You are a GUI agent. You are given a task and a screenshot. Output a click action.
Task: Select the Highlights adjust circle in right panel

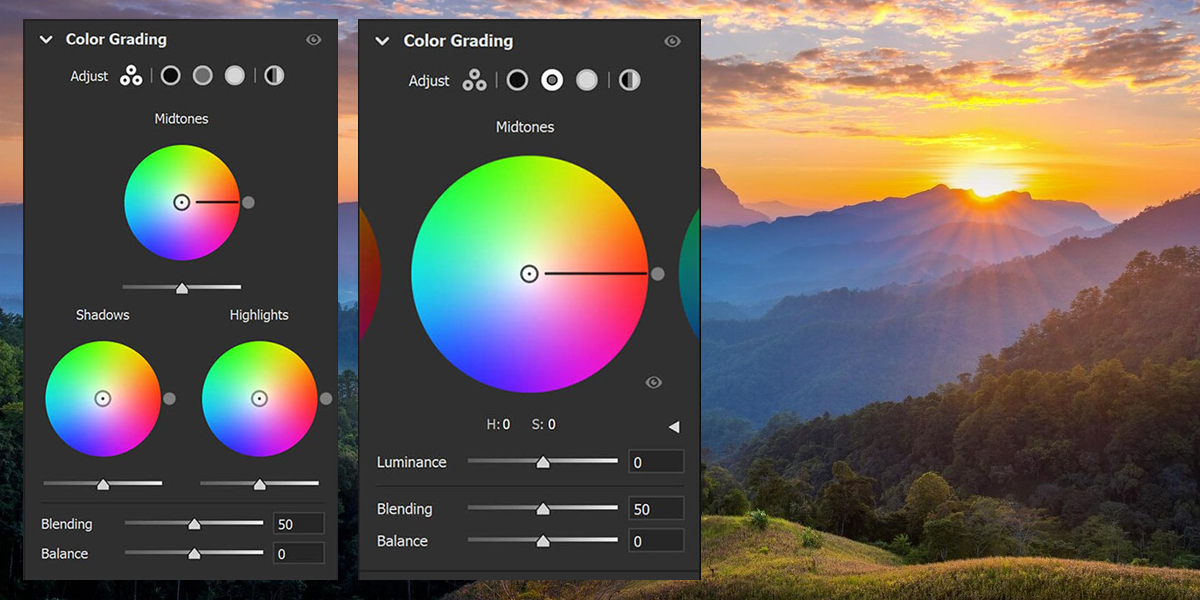click(x=586, y=80)
